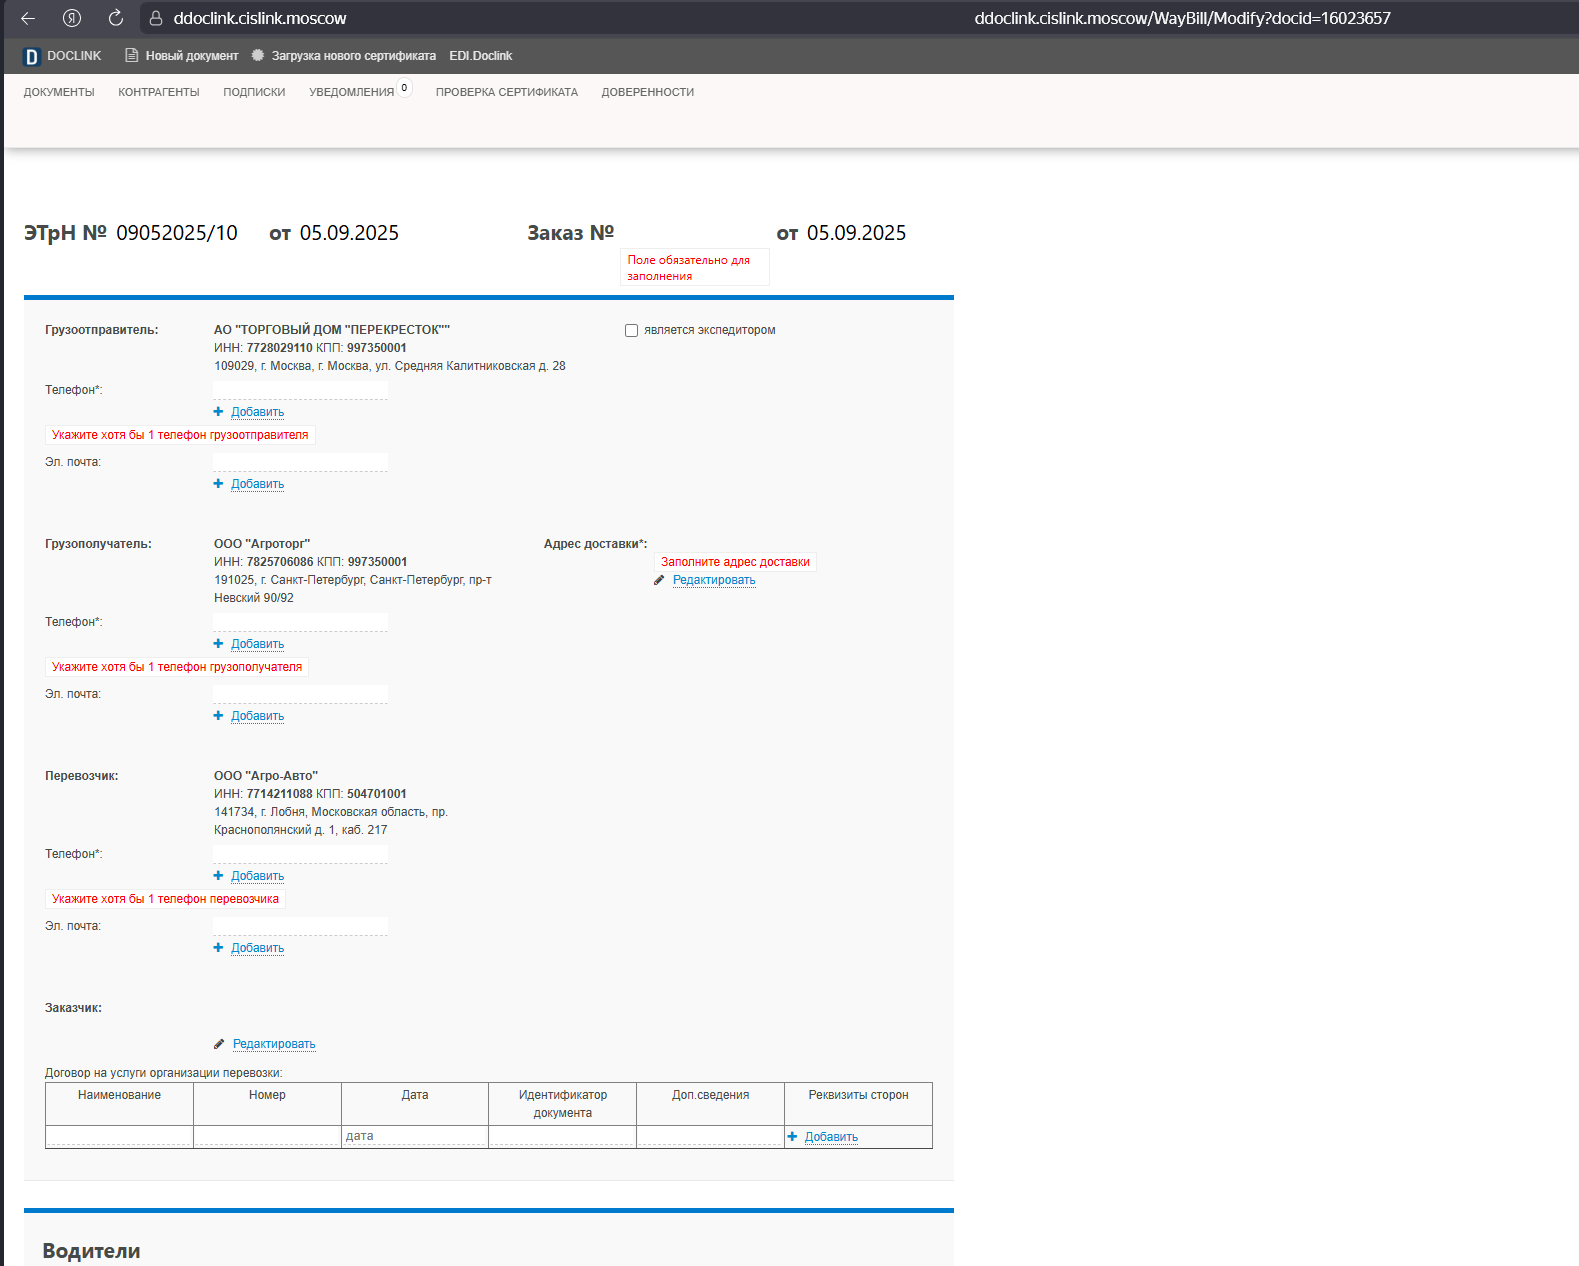Click the Грузоотправитель Телефон input field
1579x1266 pixels.
coord(300,390)
